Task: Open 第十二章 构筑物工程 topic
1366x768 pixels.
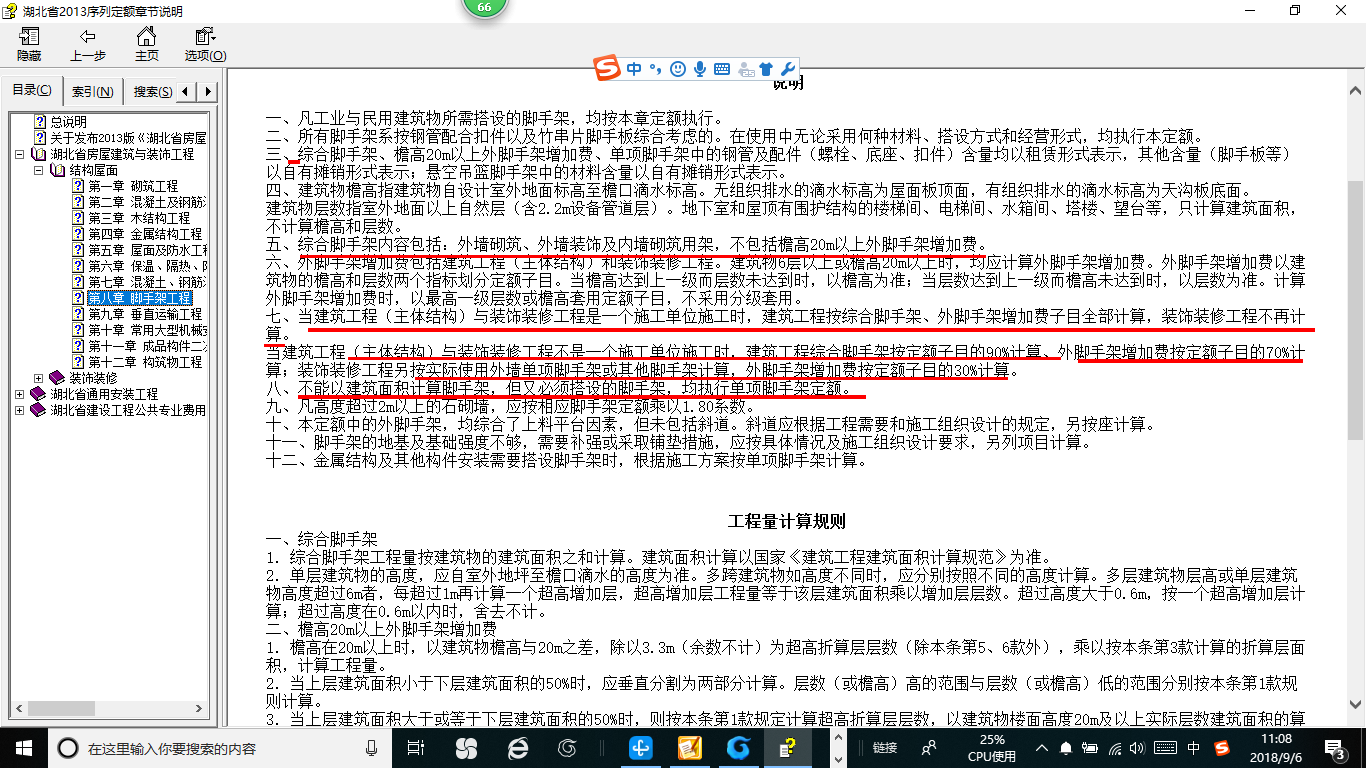Action: pyautogui.click(x=145, y=362)
